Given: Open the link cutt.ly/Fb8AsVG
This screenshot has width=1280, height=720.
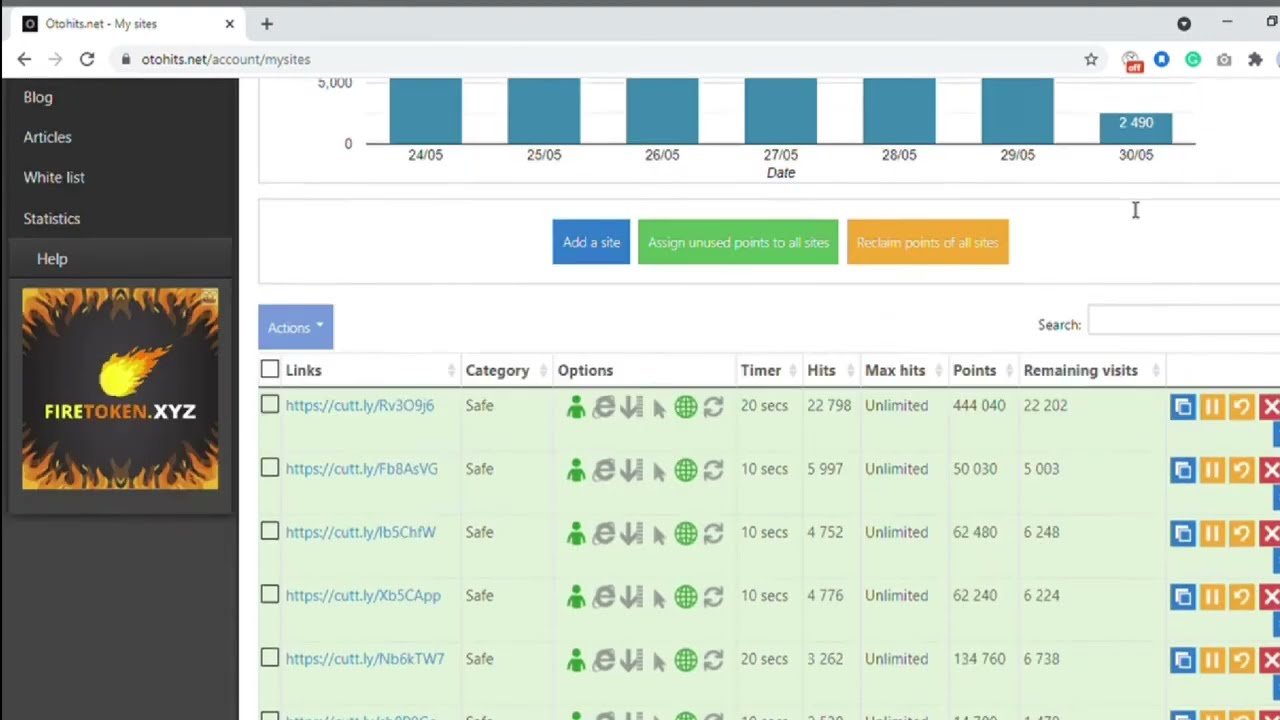Looking at the screenshot, I should (361, 468).
